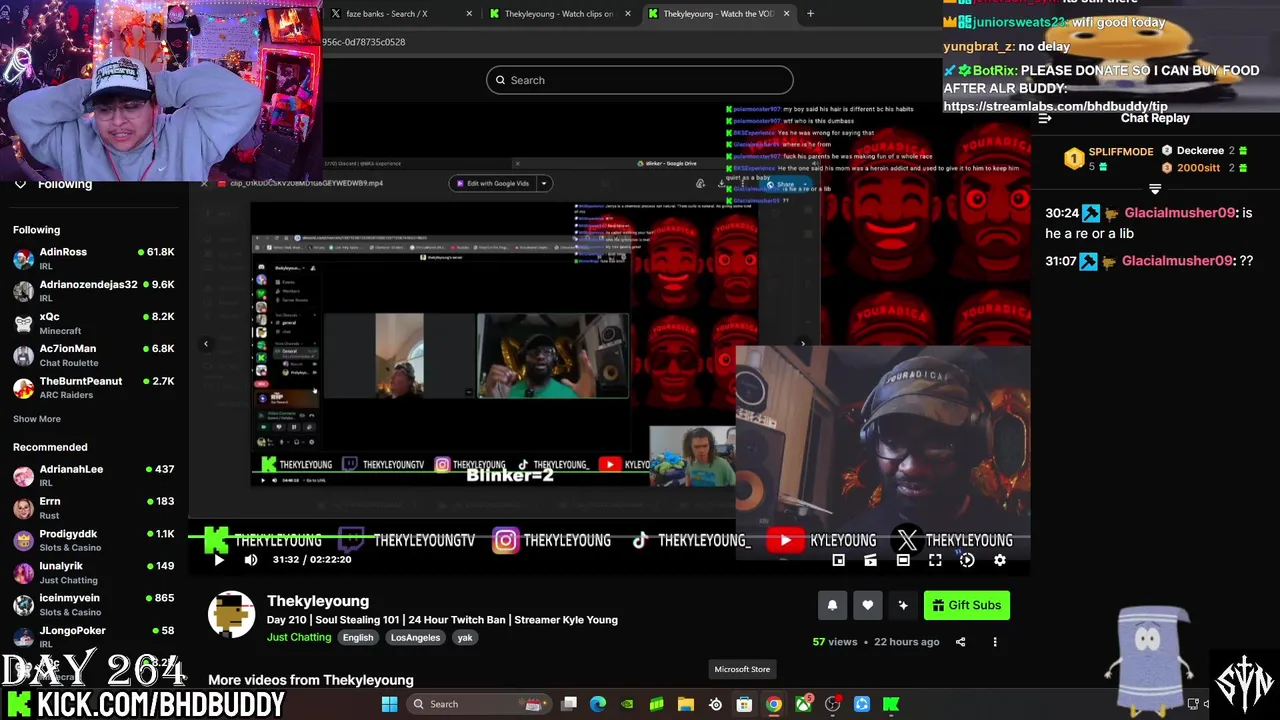1280x720 pixels.
Task: Switch to the Thekyleyoung Watch clips tab
Action: click(x=558, y=14)
